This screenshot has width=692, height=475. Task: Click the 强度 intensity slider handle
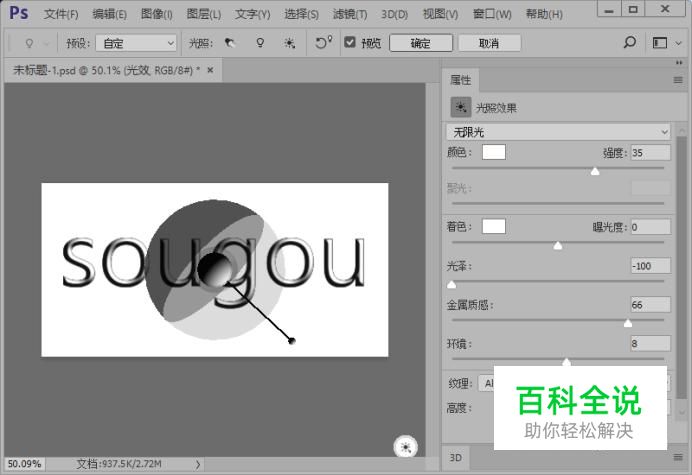pos(595,171)
